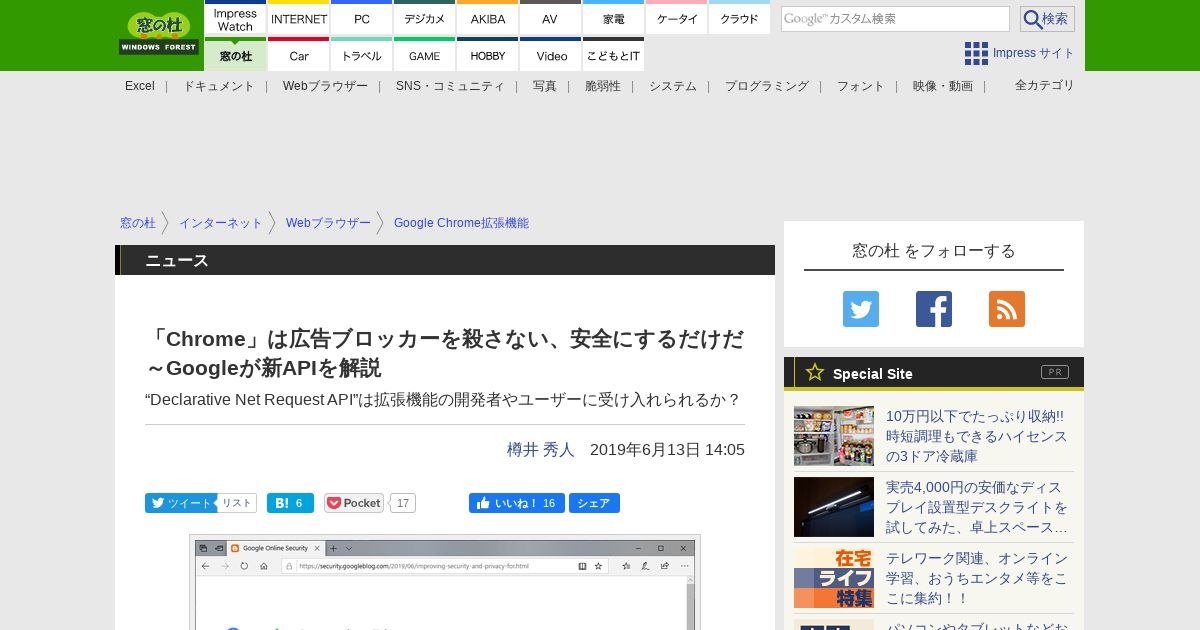Open the 在宅ライフ特集 banner thumbnail
Image resolution: width=1200 pixels, height=630 pixels.
coord(834,578)
